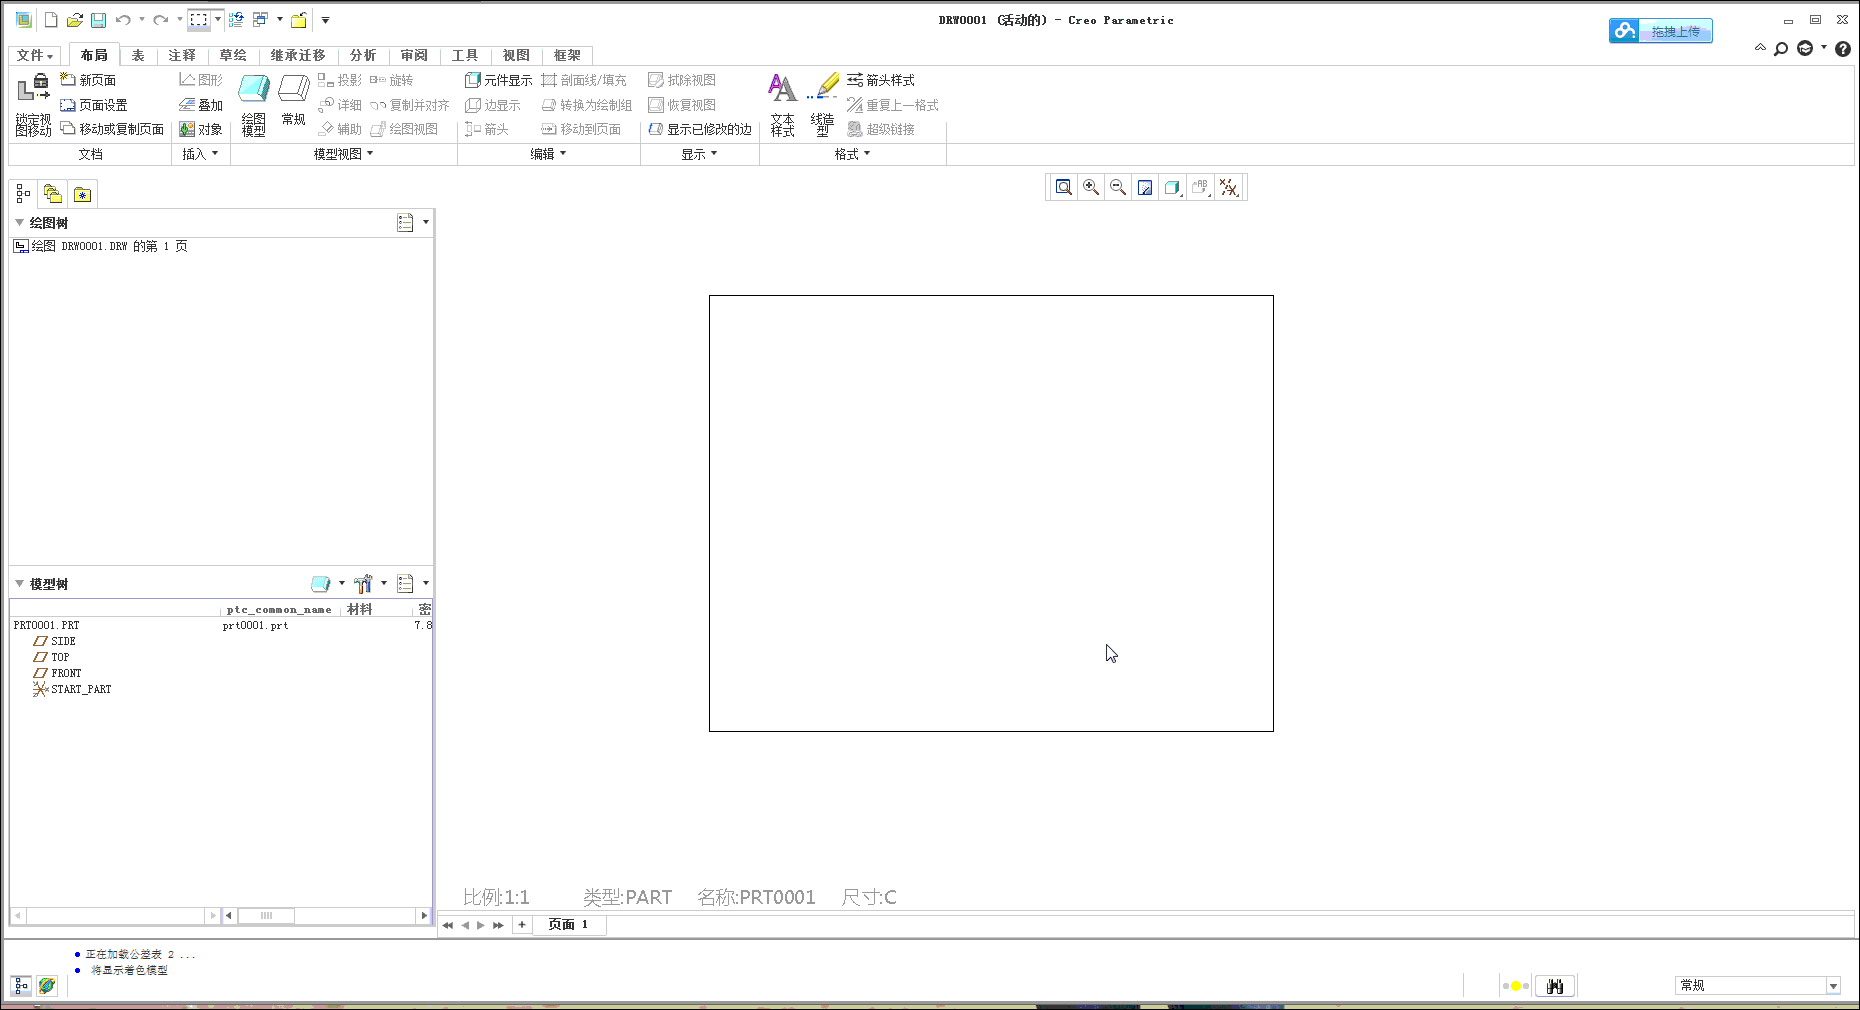
Task: Click the model tree navigator tab icon
Action: [x=23, y=194]
